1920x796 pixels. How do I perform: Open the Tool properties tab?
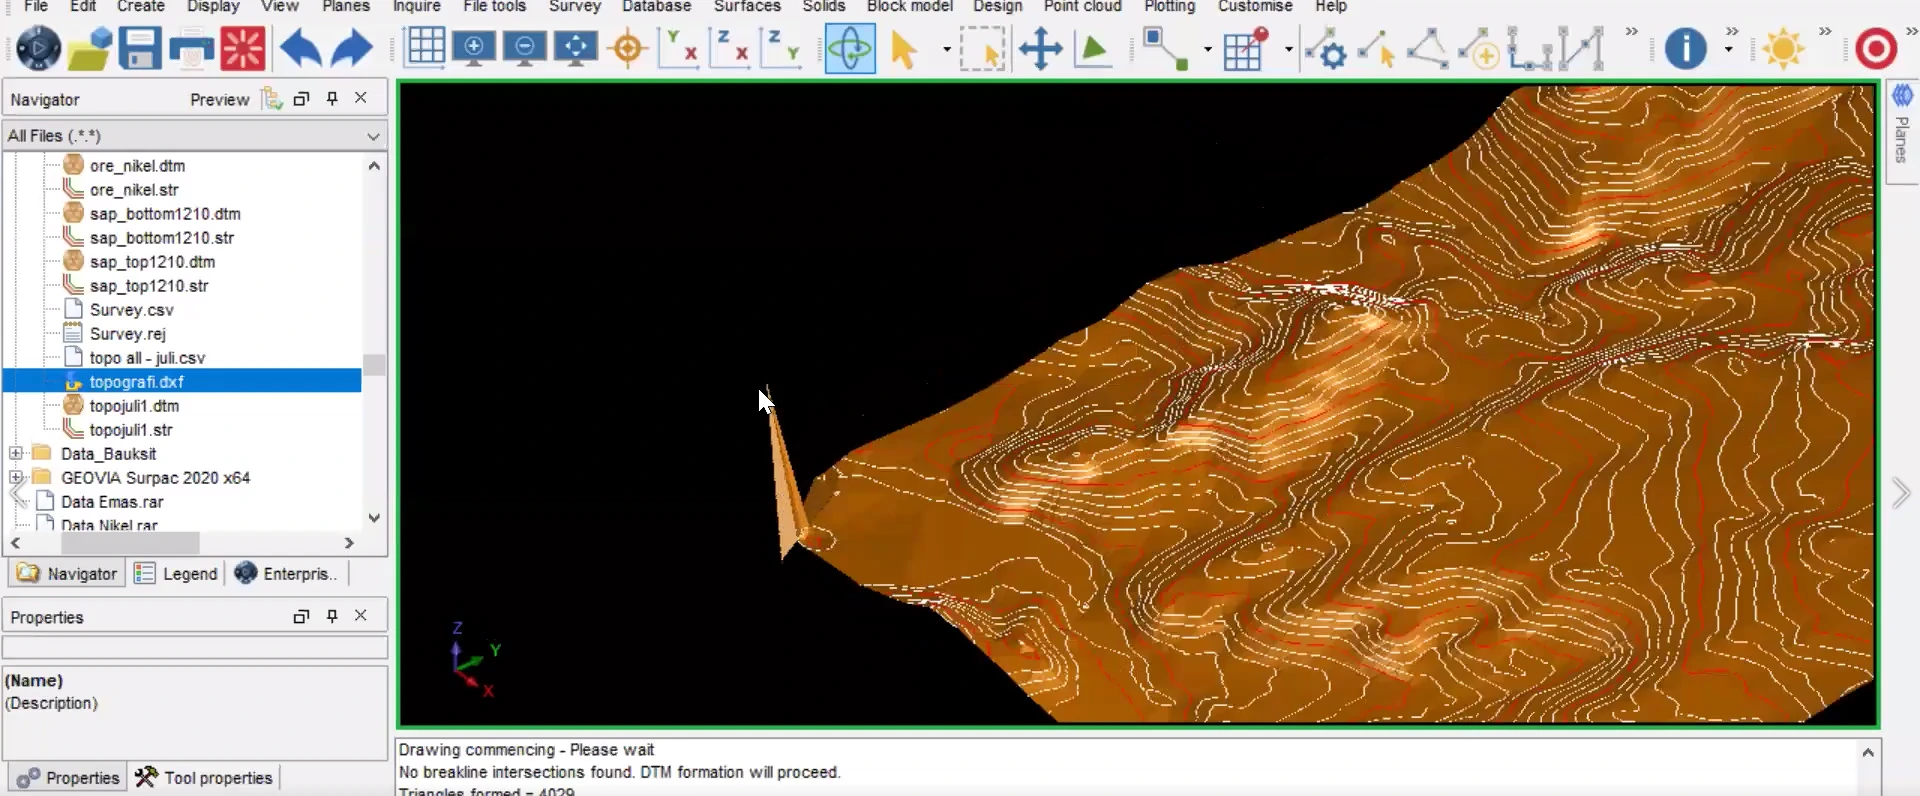tap(204, 778)
